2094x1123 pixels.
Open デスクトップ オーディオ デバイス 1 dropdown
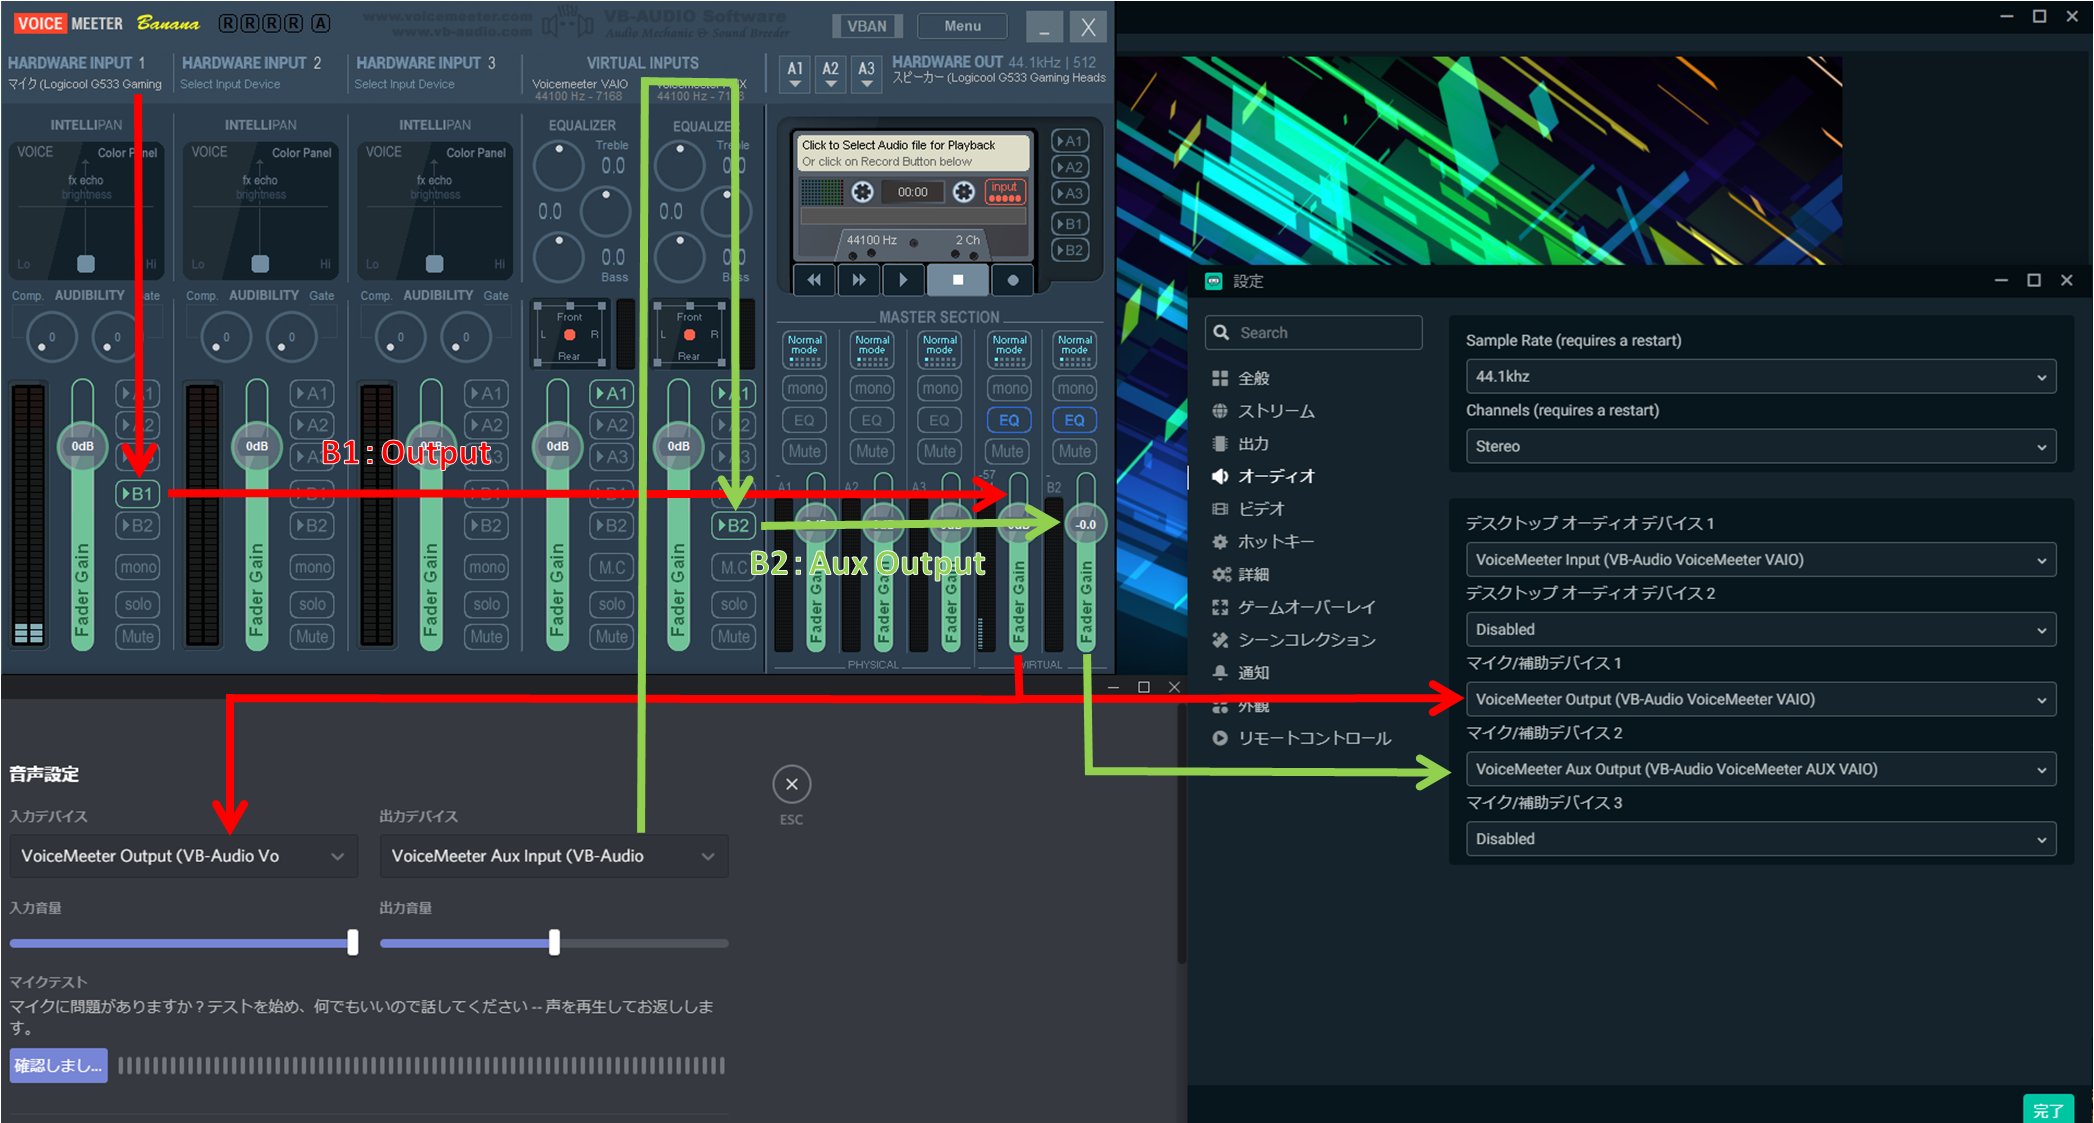1760,560
